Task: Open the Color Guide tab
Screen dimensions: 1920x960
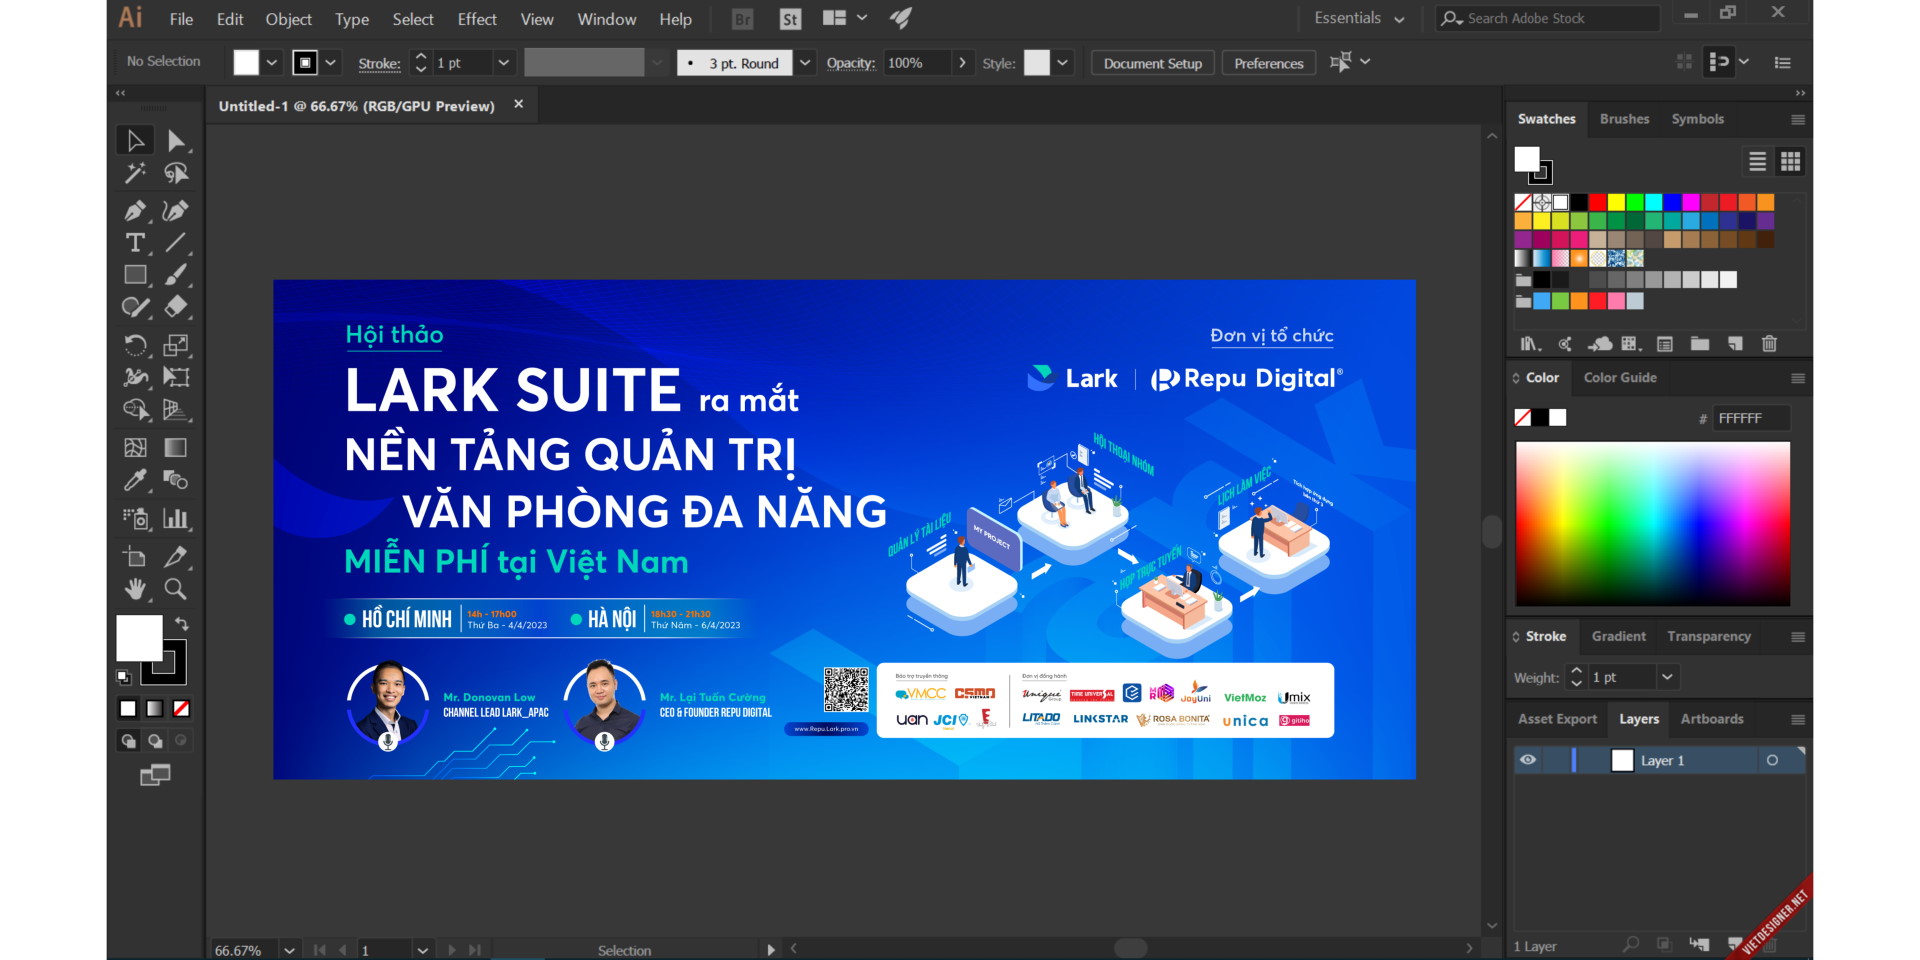Action: point(1620,377)
